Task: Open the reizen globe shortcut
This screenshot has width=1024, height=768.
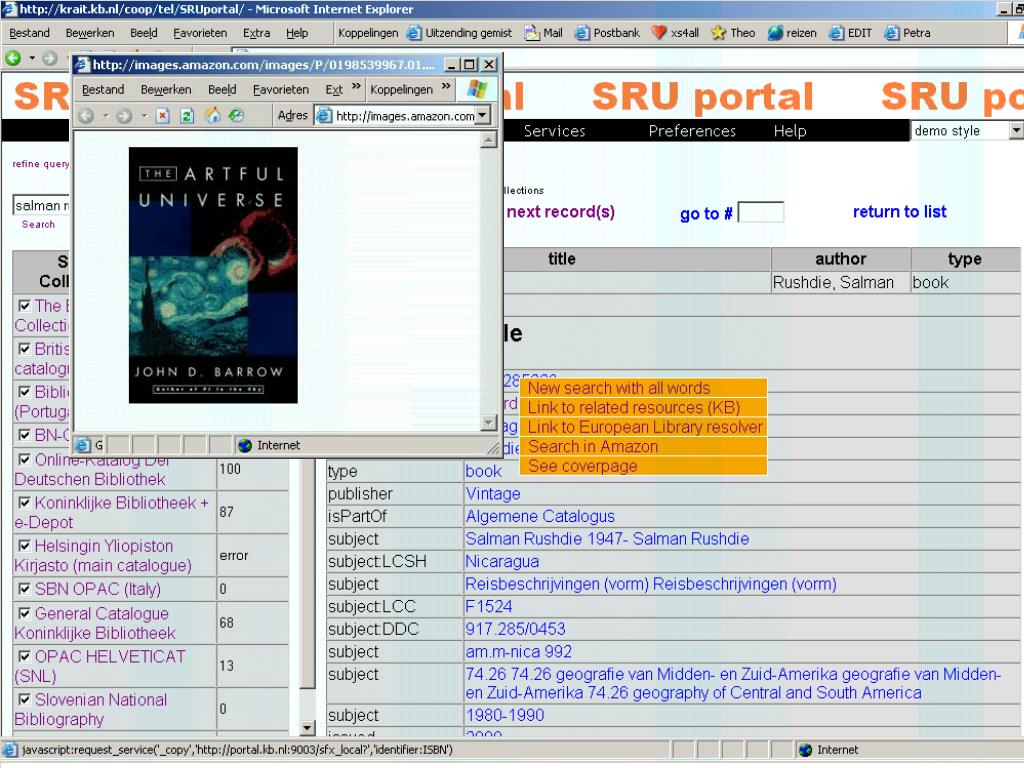Action: point(792,33)
